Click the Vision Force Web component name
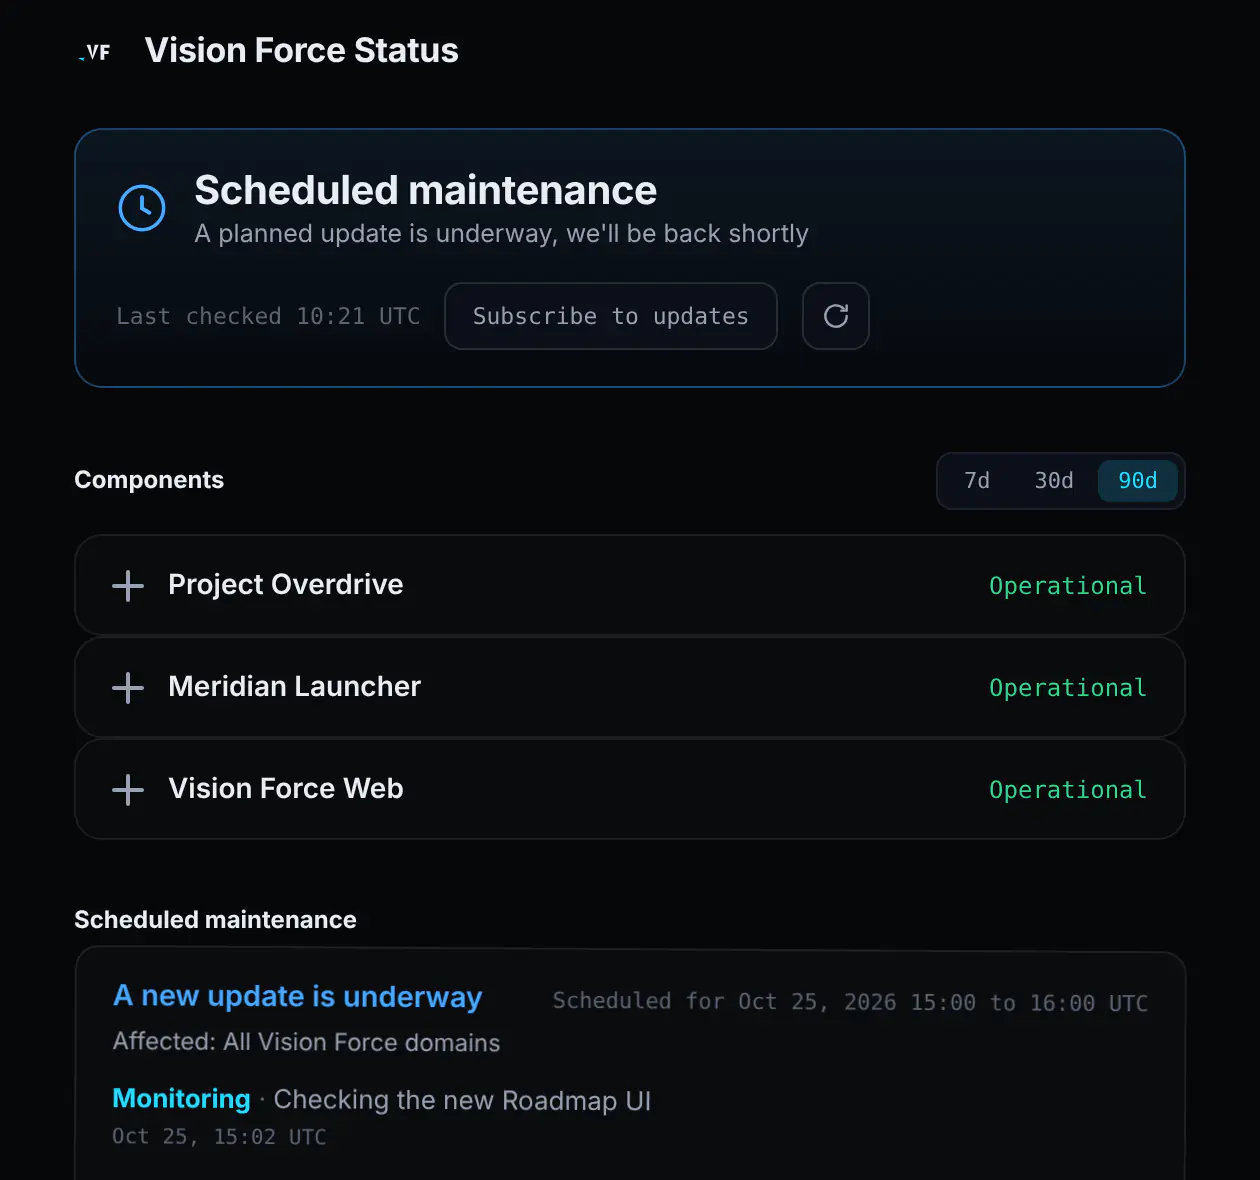Screen dimensions: 1260x1180 point(286,789)
